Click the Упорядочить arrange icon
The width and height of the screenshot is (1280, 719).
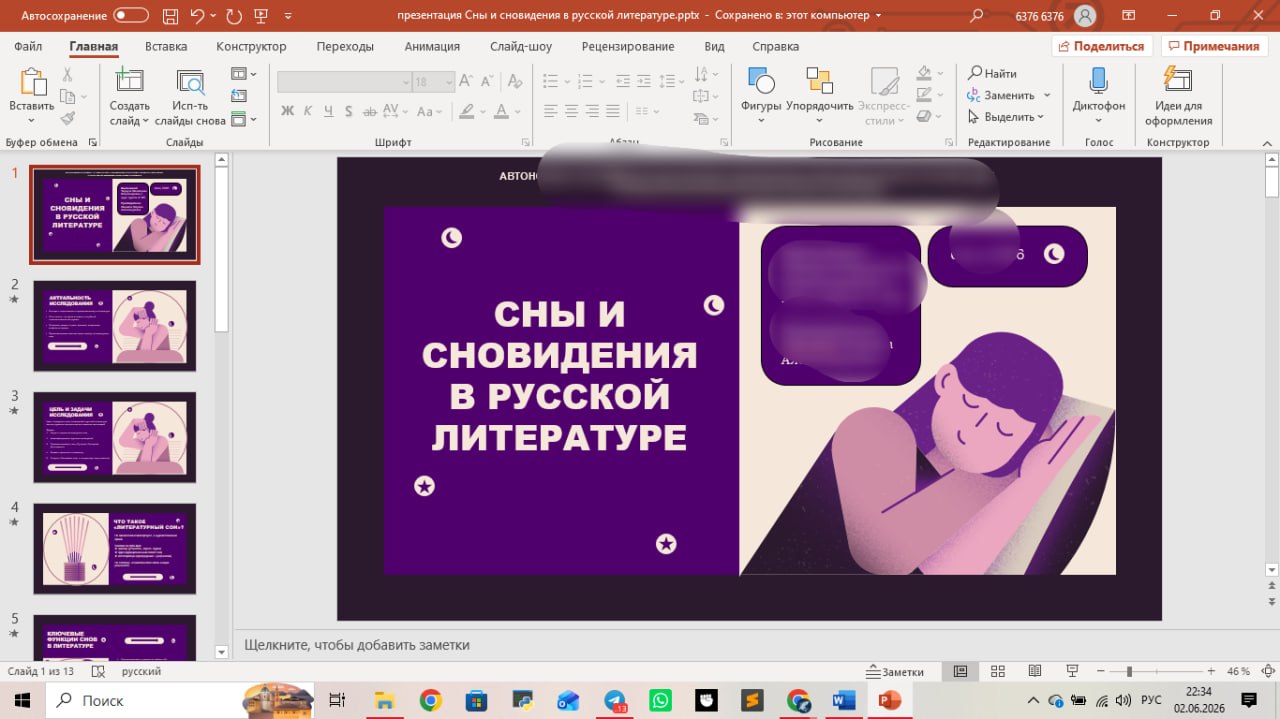pyautogui.click(x=819, y=82)
